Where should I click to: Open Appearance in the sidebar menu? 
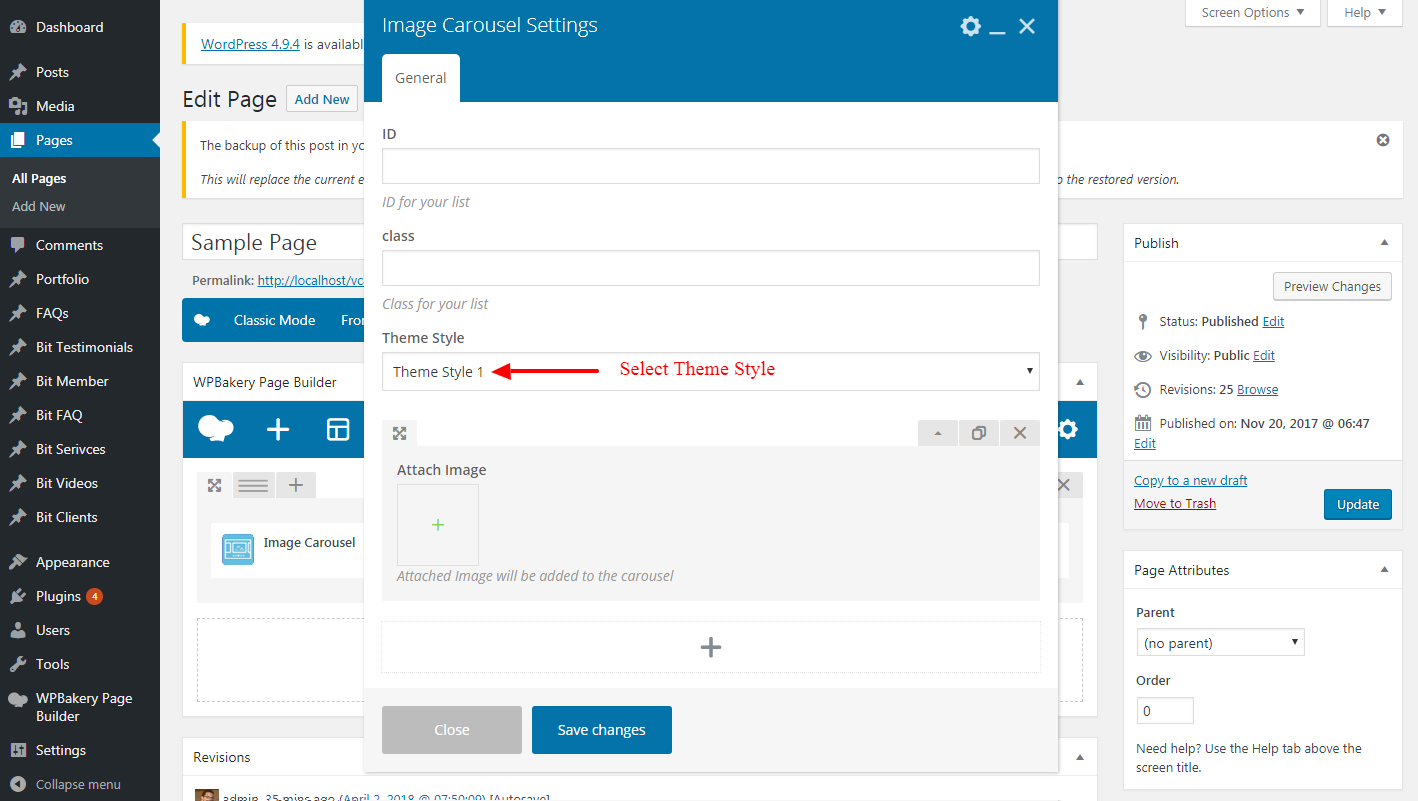click(72, 562)
